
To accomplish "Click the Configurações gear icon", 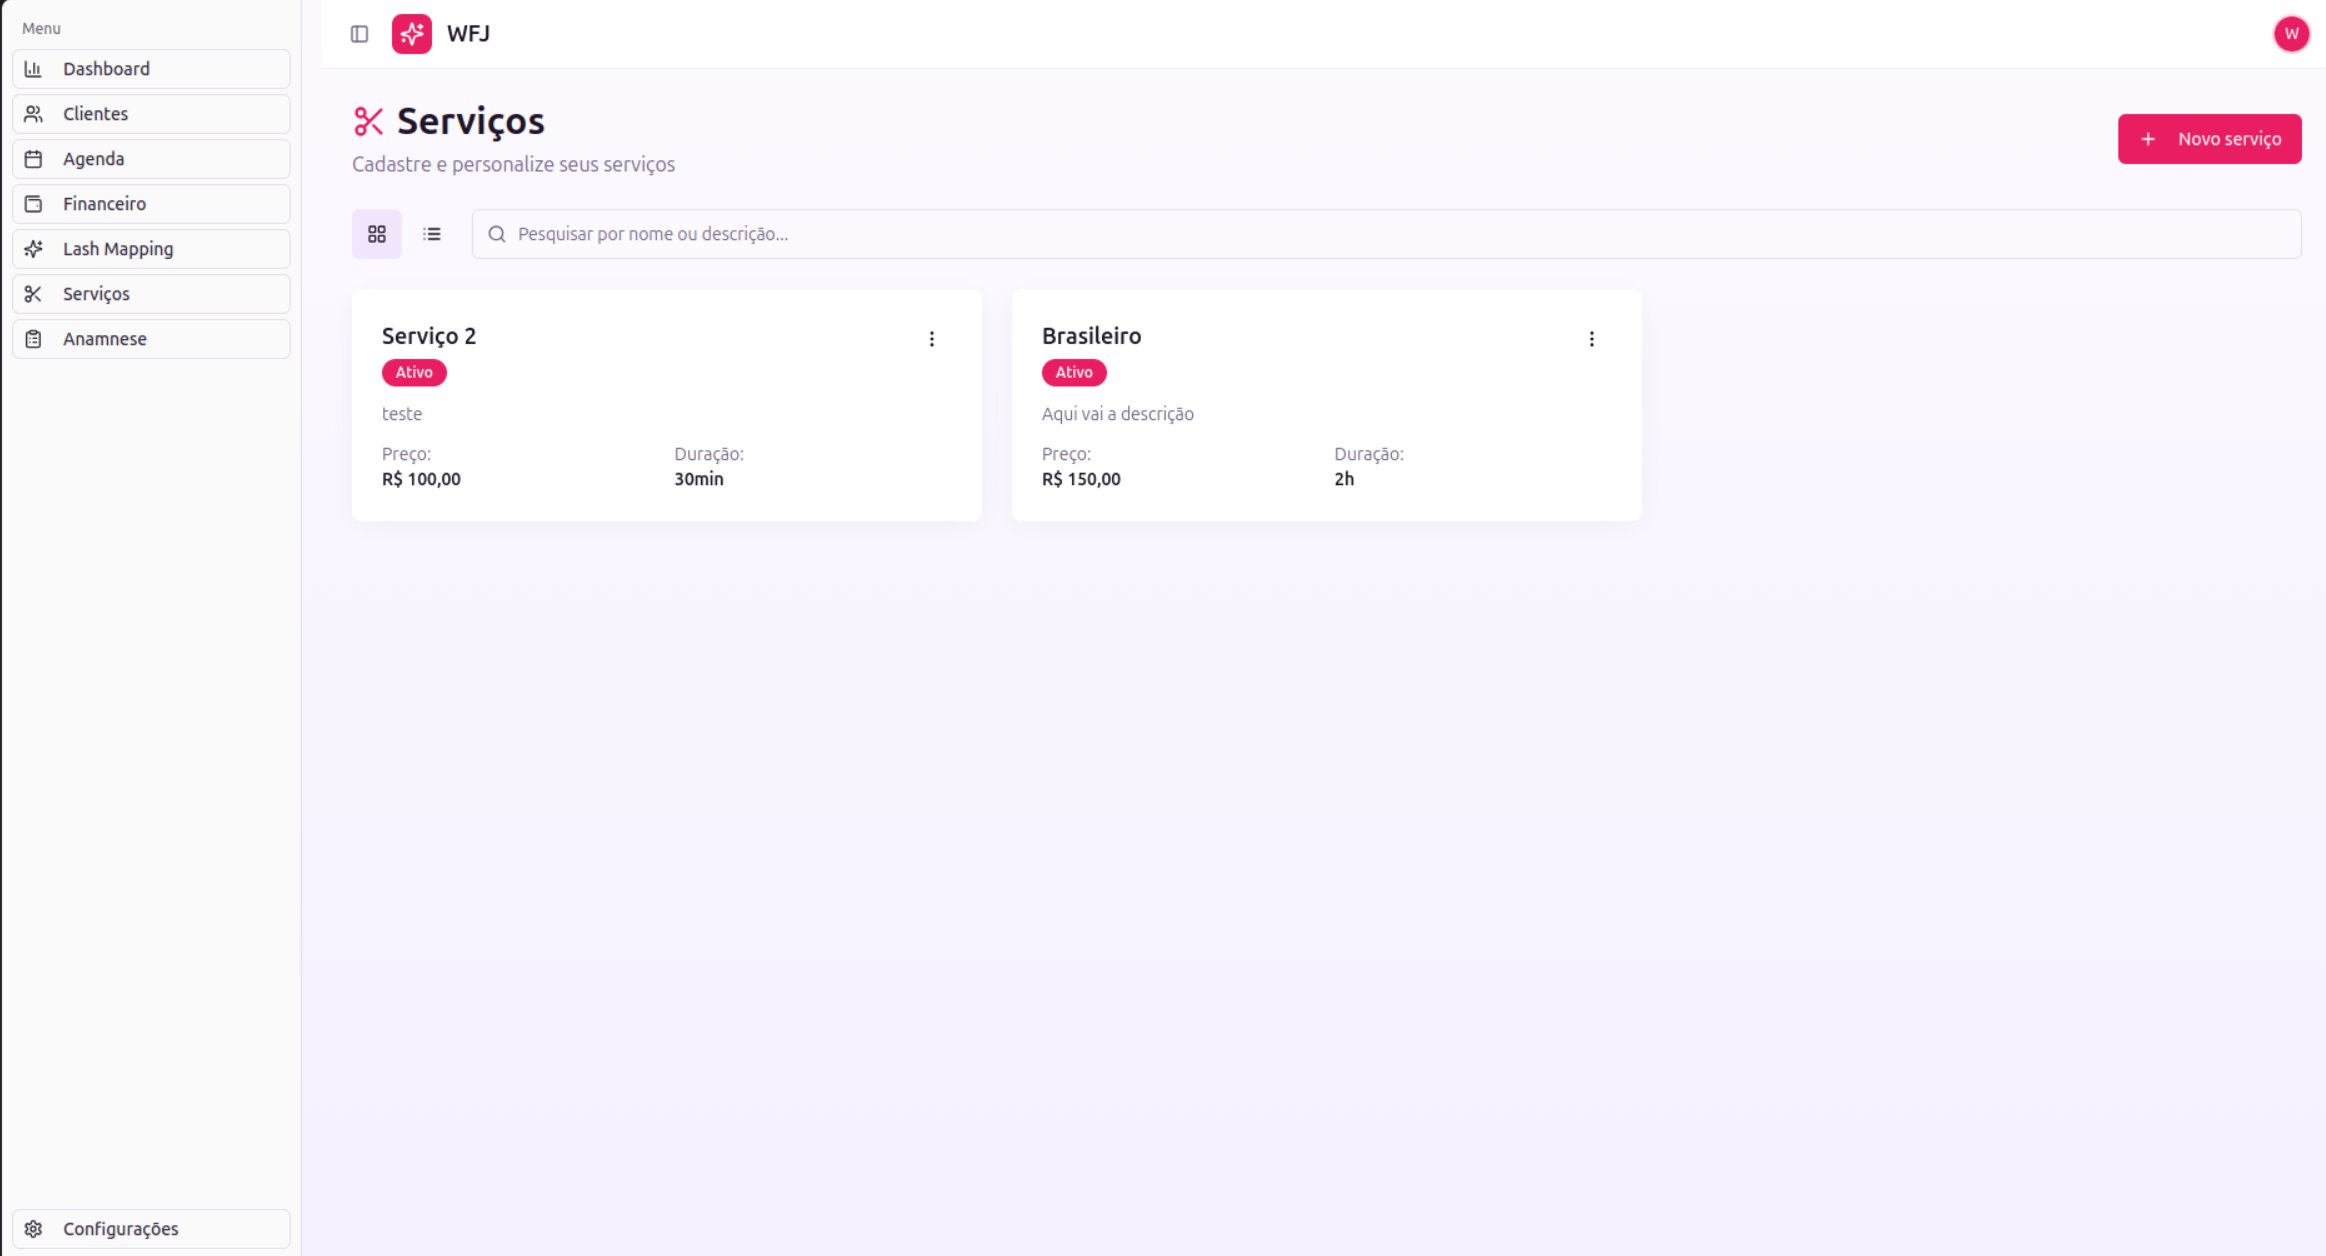I will 33,1229.
